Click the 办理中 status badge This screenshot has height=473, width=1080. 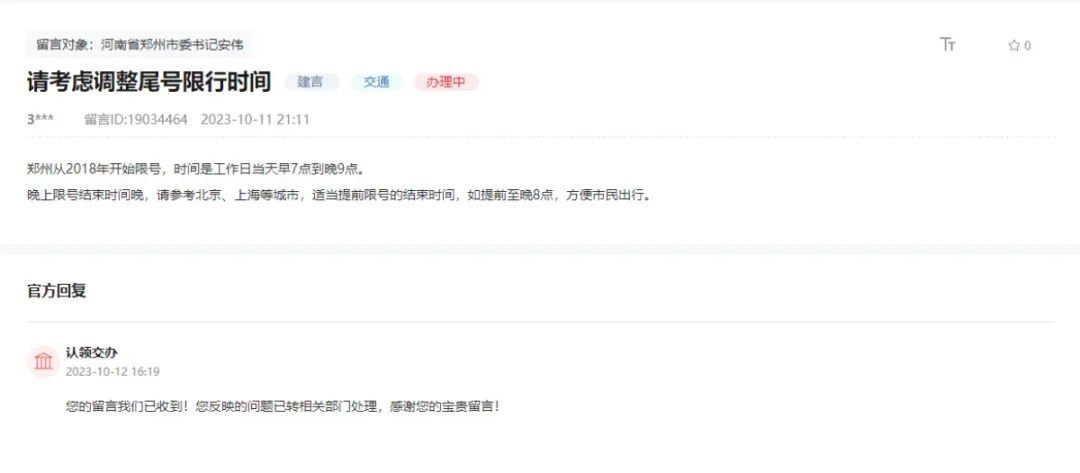tap(446, 82)
